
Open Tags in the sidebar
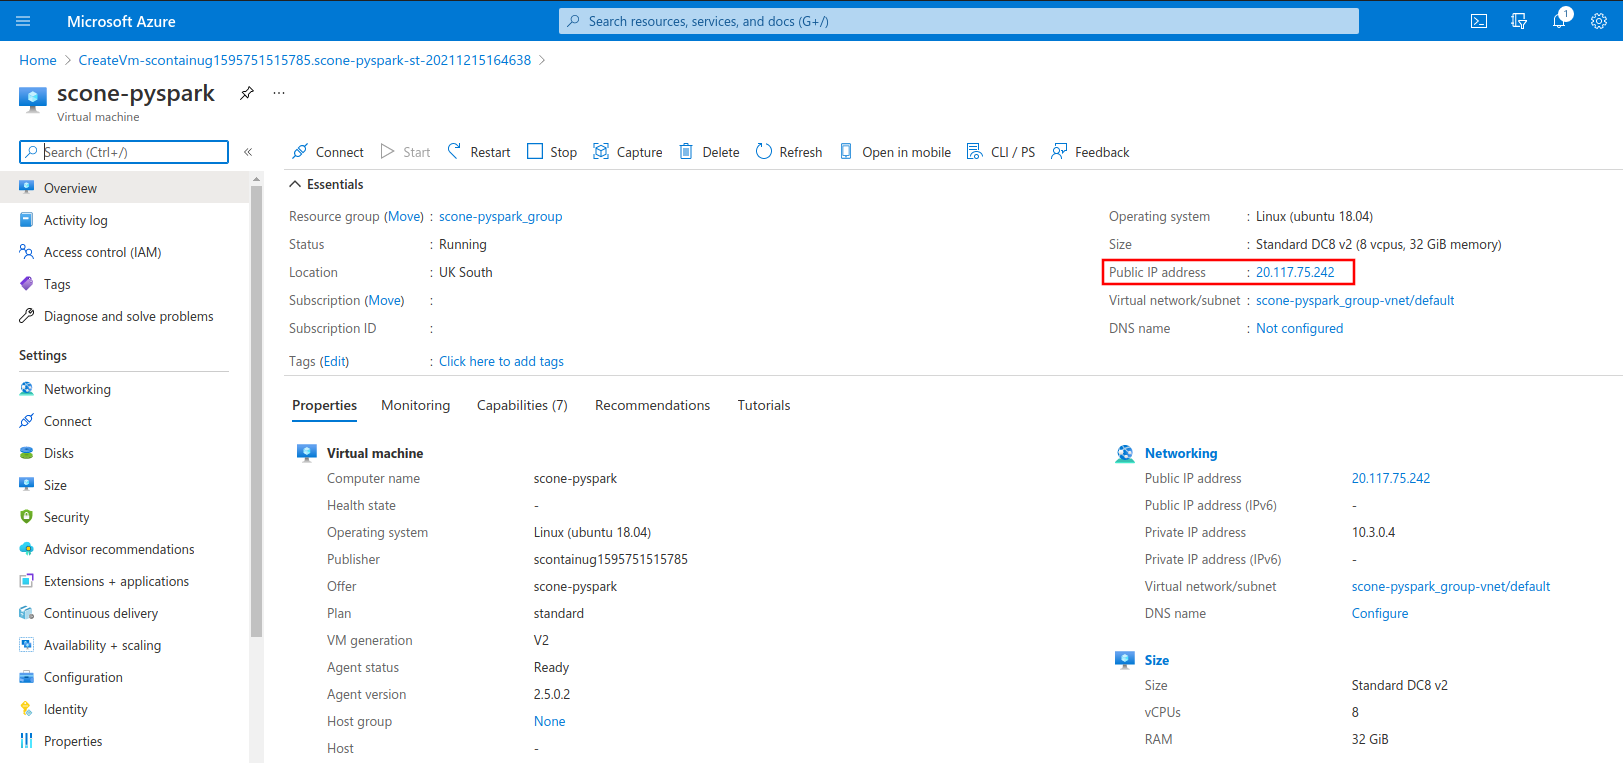57,284
